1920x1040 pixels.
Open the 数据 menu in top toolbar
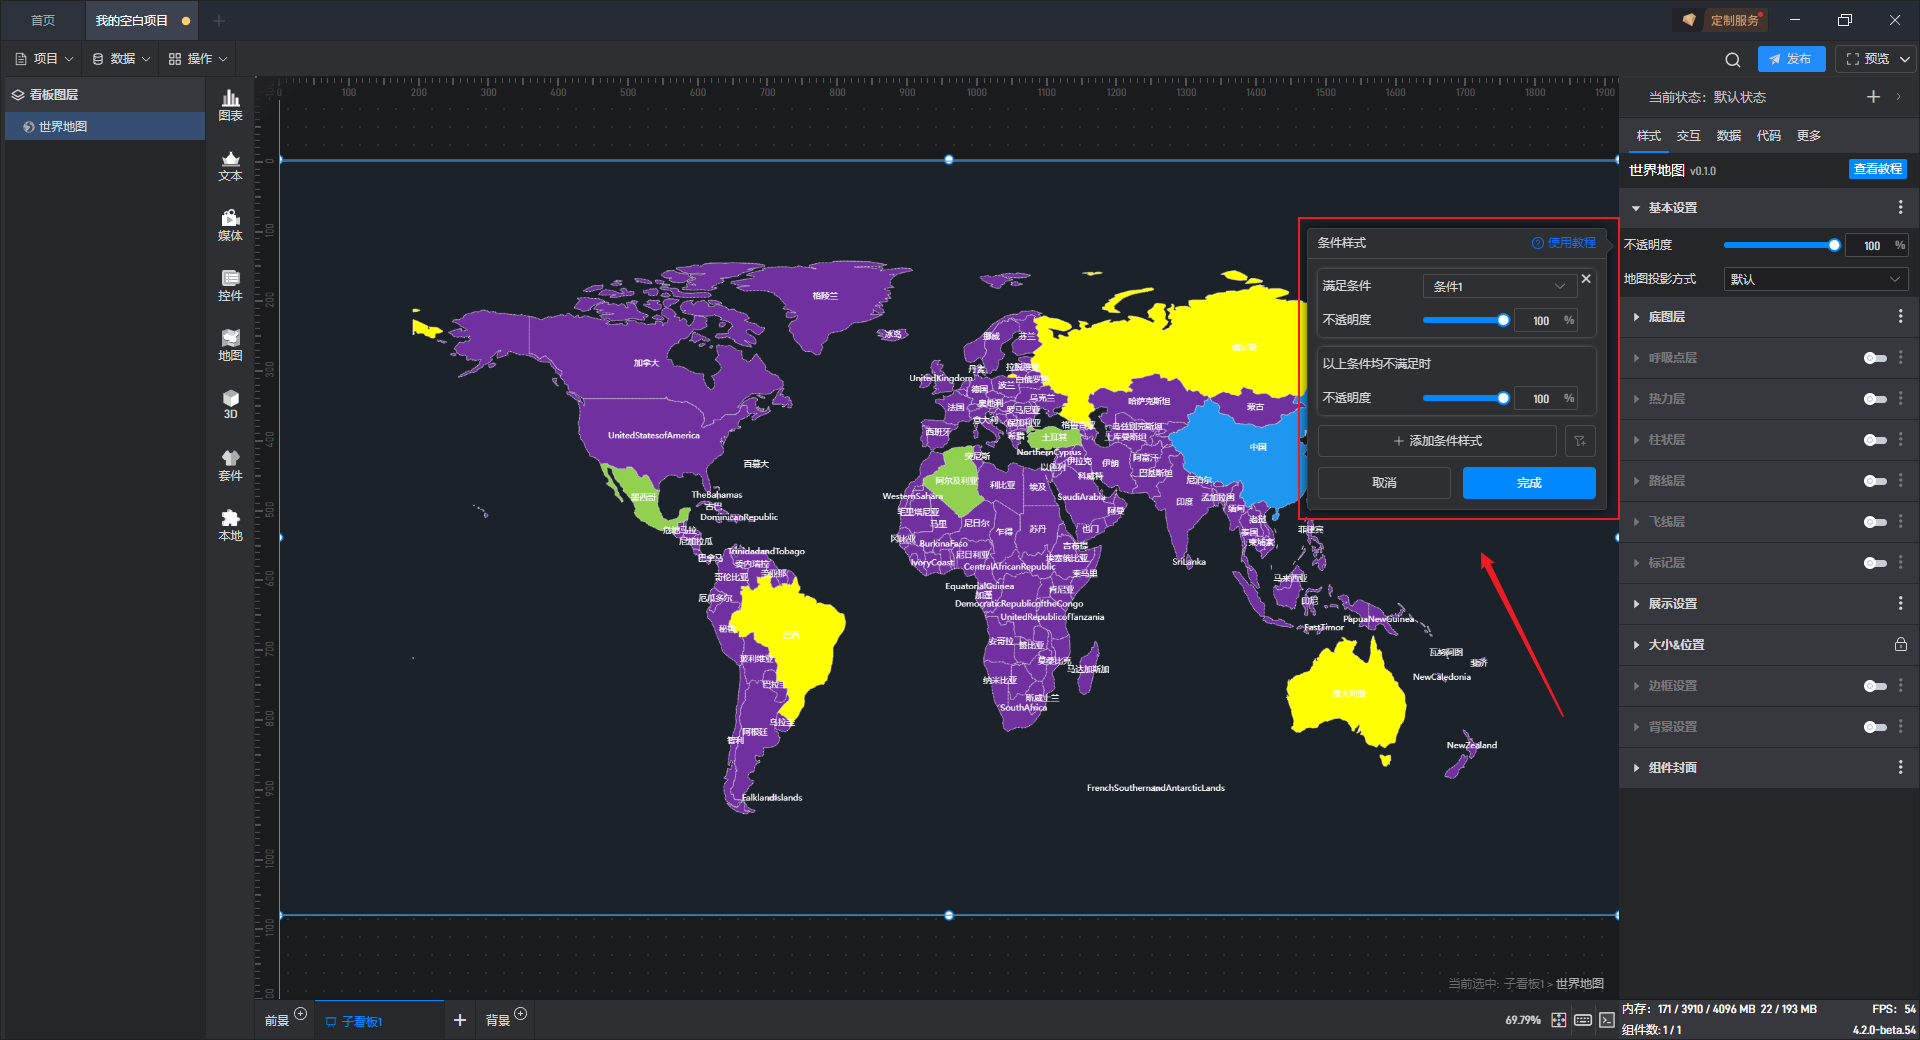pos(122,59)
